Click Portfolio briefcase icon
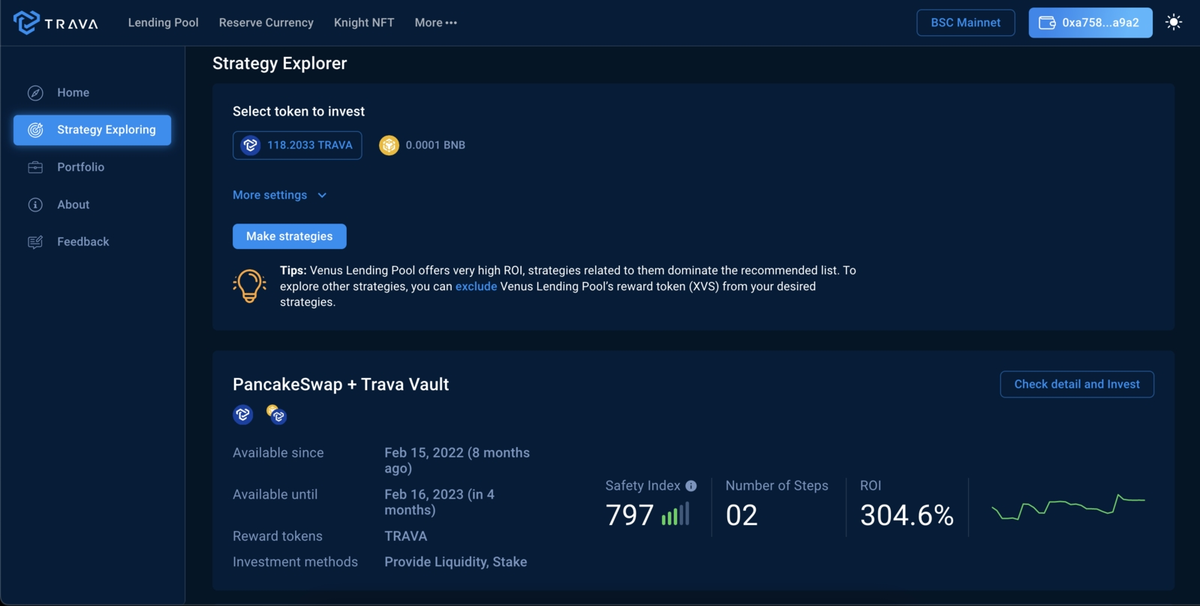This screenshot has height=606, width=1200. (35, 167)
